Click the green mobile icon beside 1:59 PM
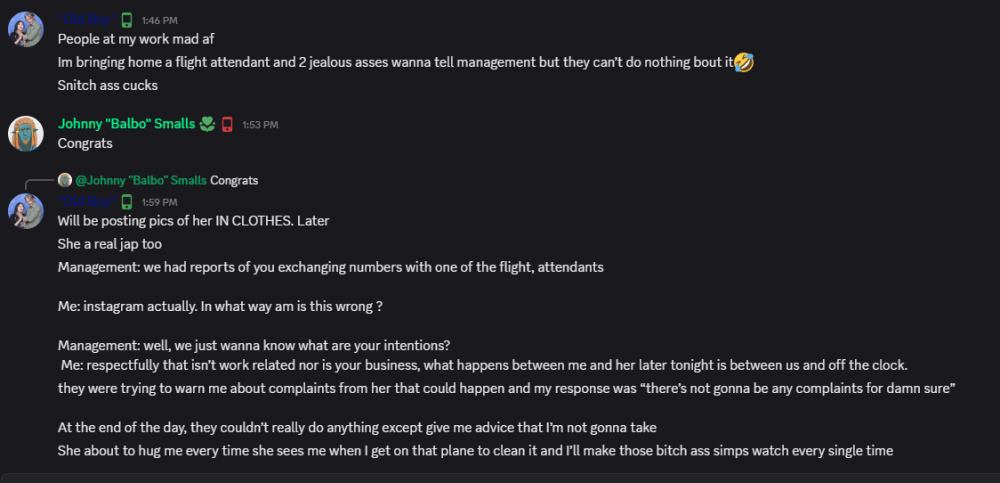Screen dimensions: 1000x483 click(127, 201)
